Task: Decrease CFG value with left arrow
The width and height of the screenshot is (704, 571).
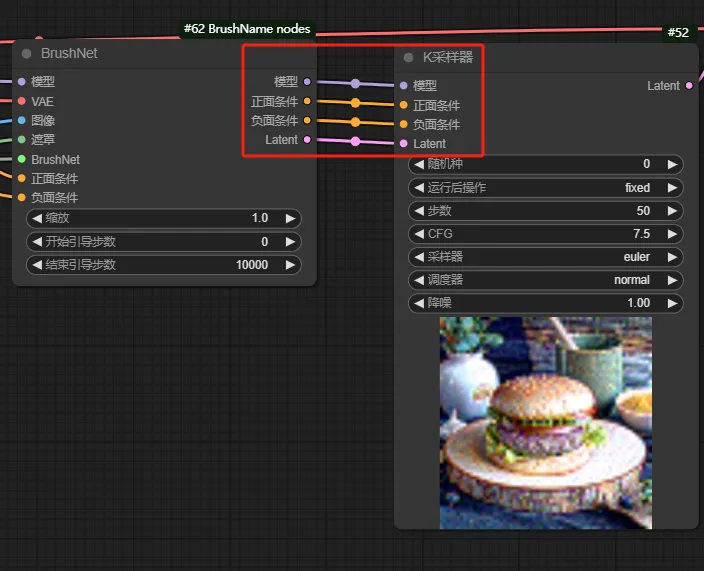Action: click(x=419, y=234)
